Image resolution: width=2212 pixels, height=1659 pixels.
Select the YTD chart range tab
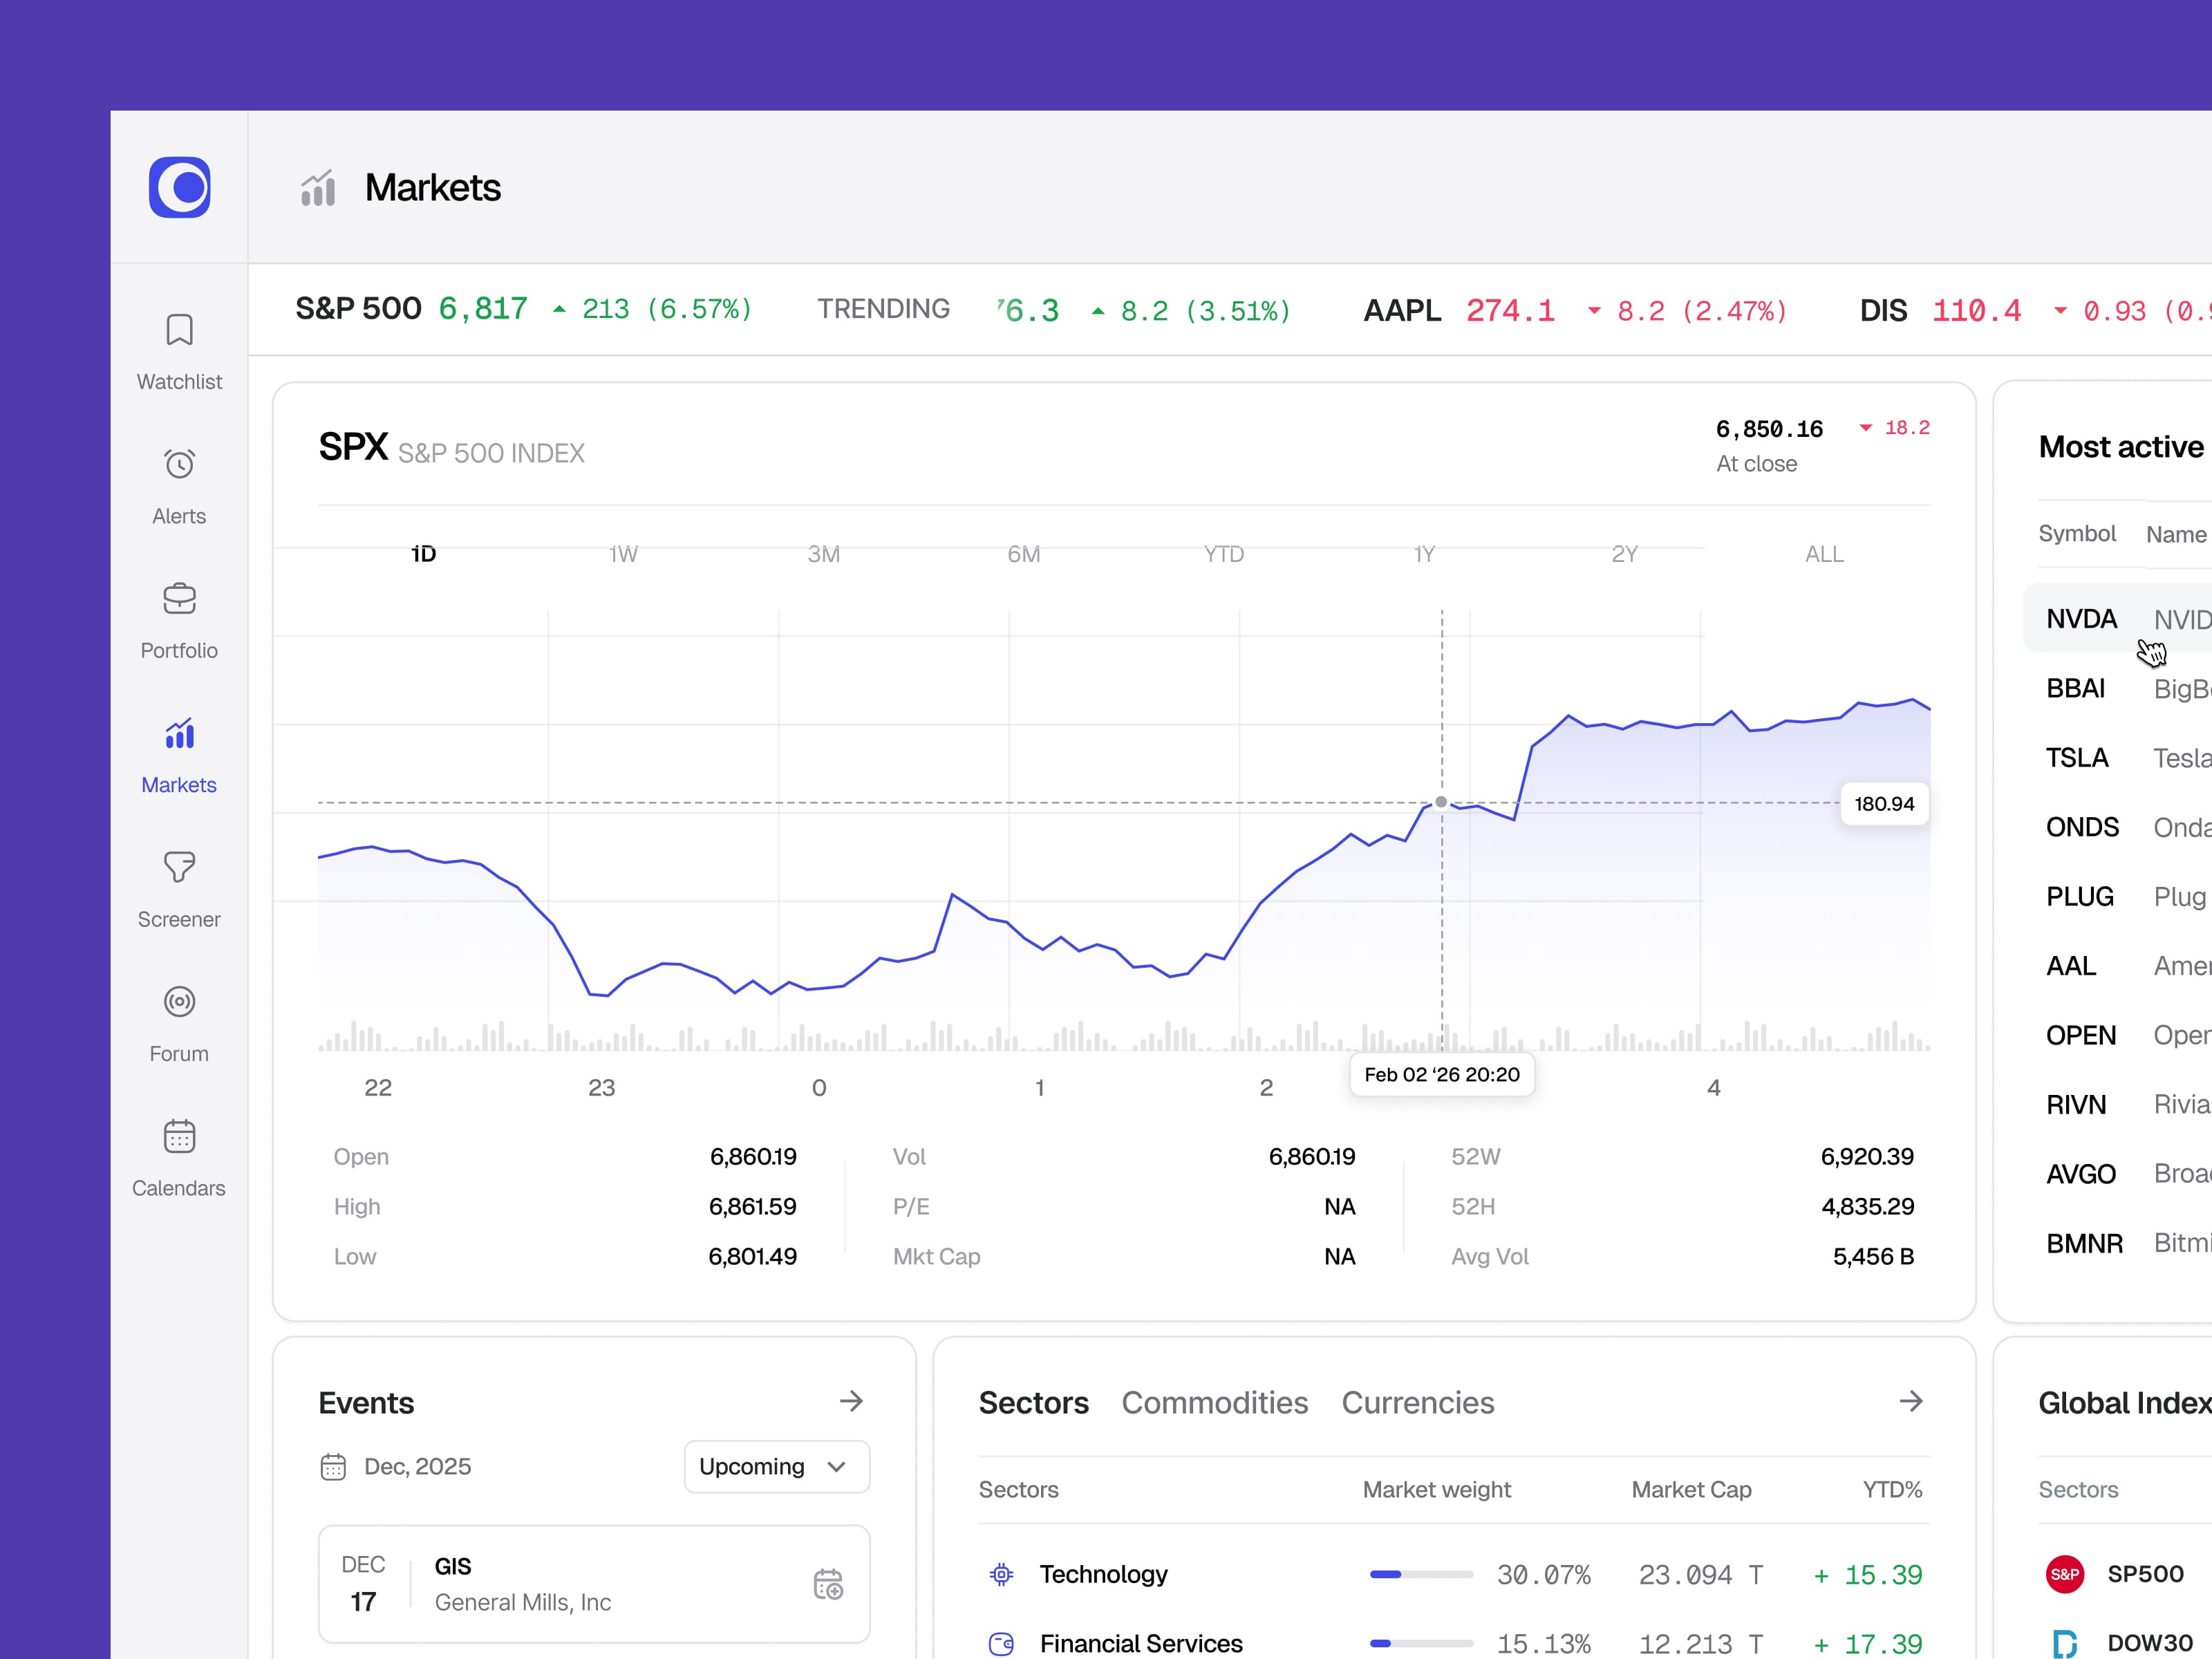click(1224, 554)
